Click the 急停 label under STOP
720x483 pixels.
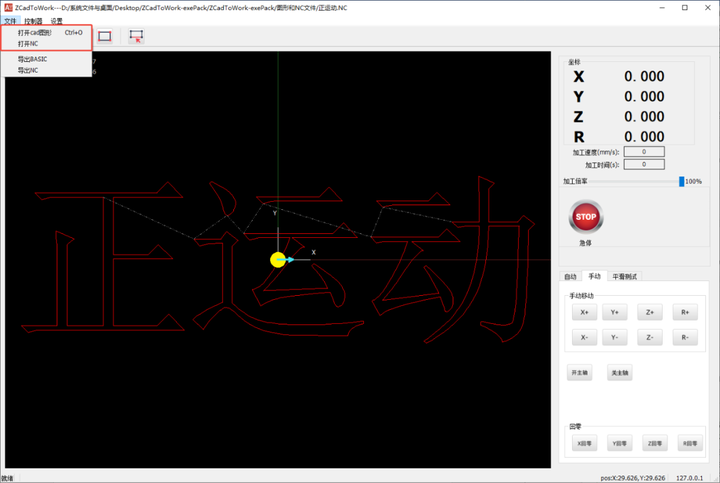[x=585, y=243]
